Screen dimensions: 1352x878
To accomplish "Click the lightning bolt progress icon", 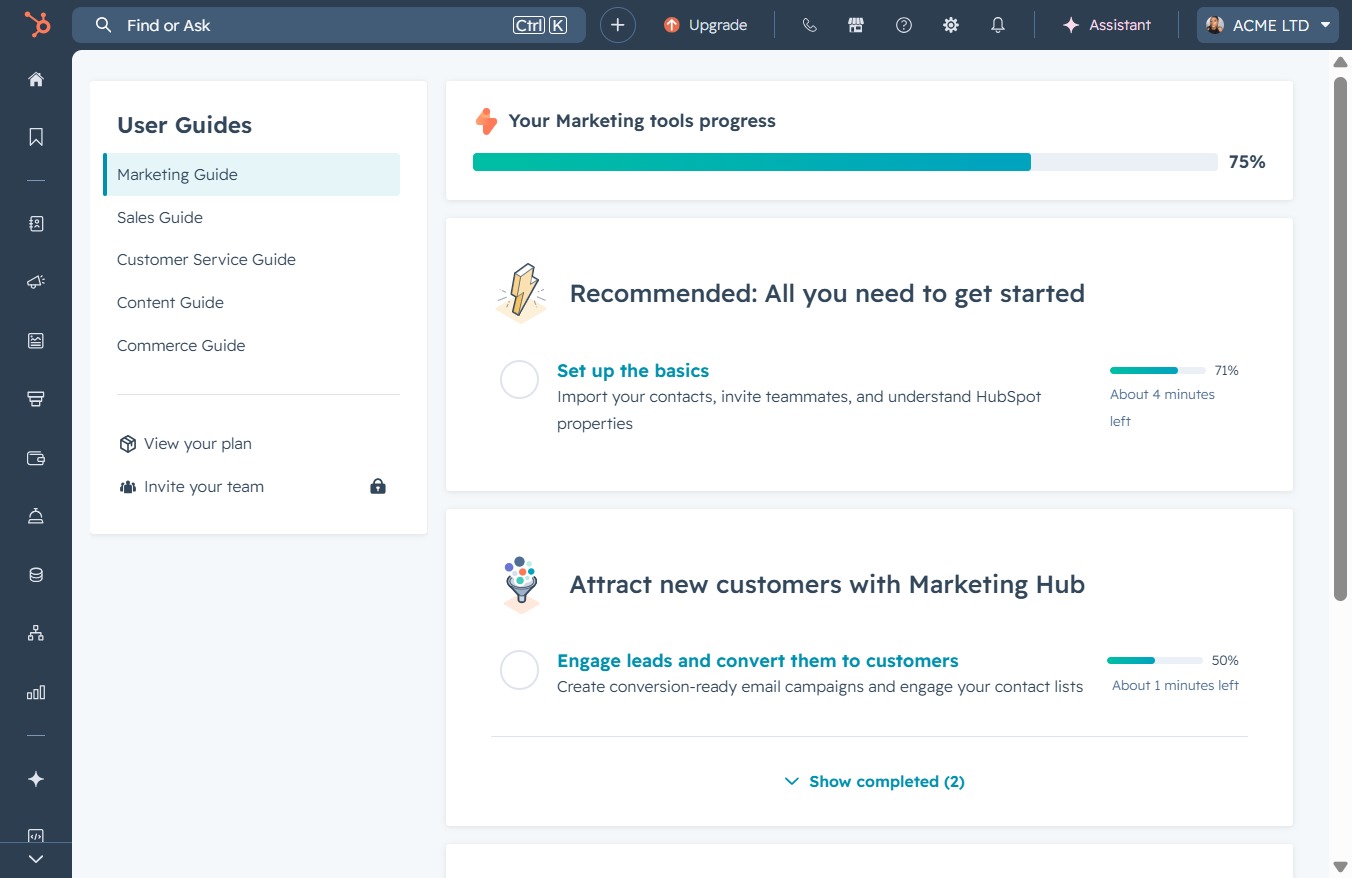I will click(x=486, y=121).
